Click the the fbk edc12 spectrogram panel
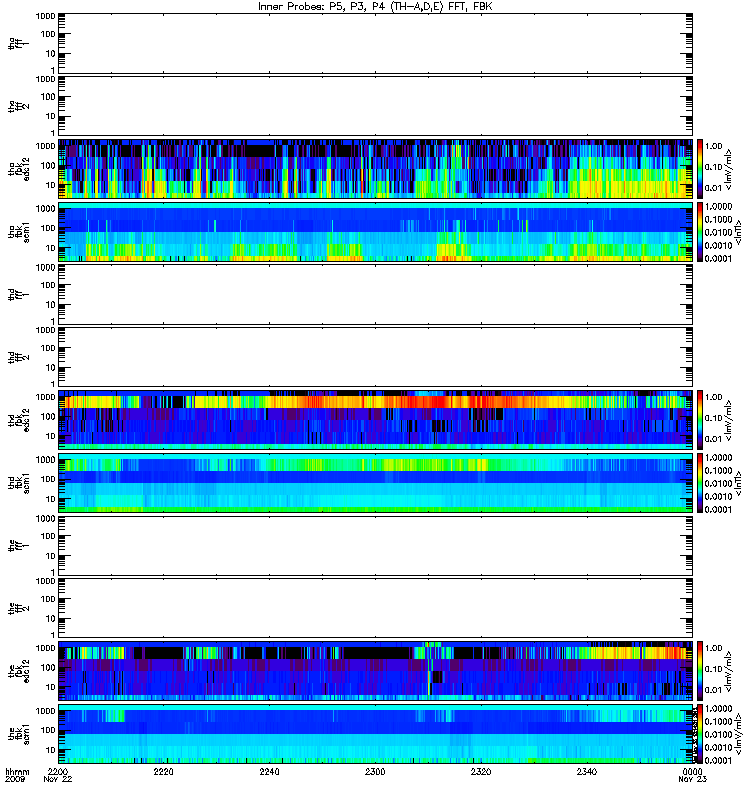The width and height of the screenshot is (750, 800). 376,670
